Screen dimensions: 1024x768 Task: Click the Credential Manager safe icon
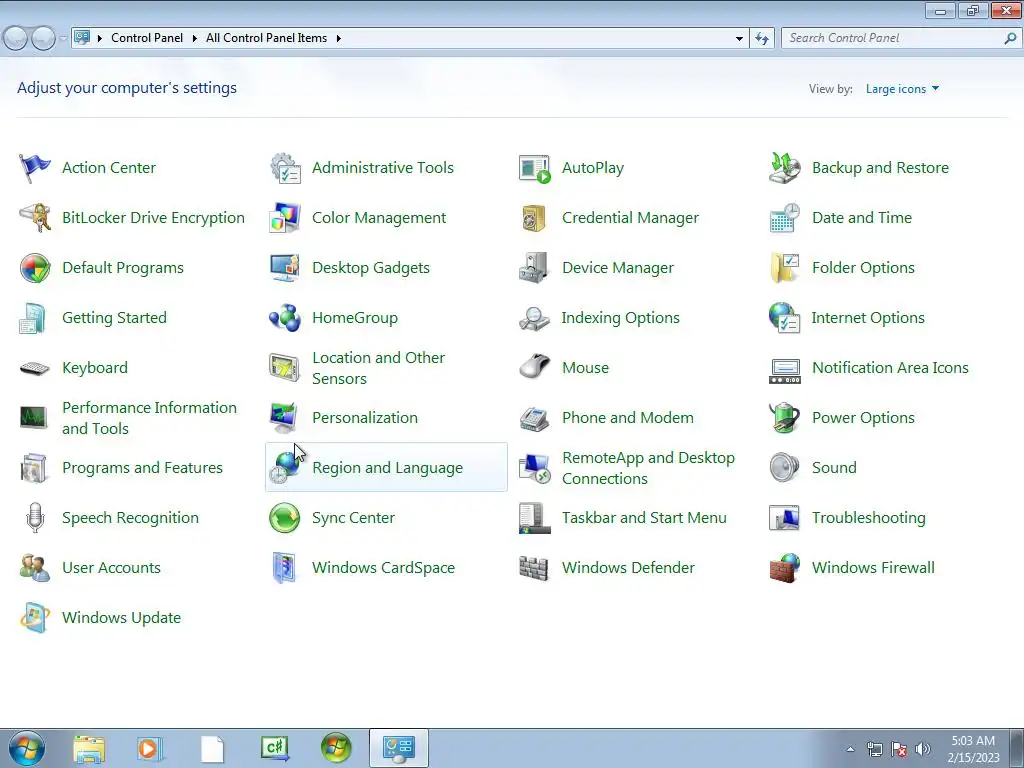click(535, 217)
